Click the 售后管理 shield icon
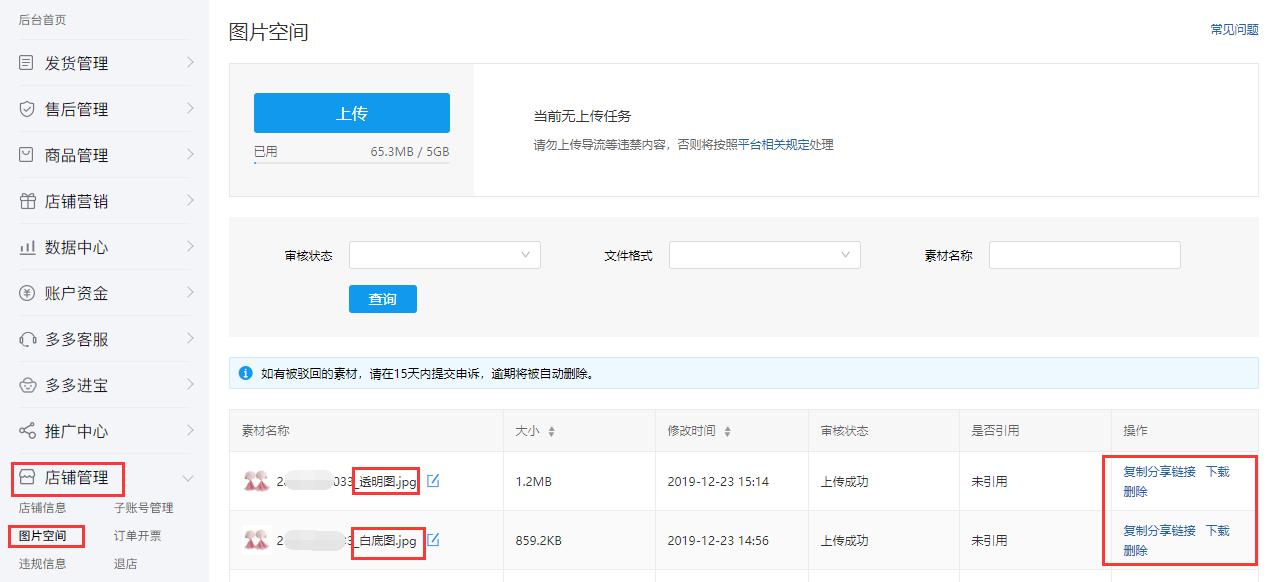 click(x=25, y=108)
